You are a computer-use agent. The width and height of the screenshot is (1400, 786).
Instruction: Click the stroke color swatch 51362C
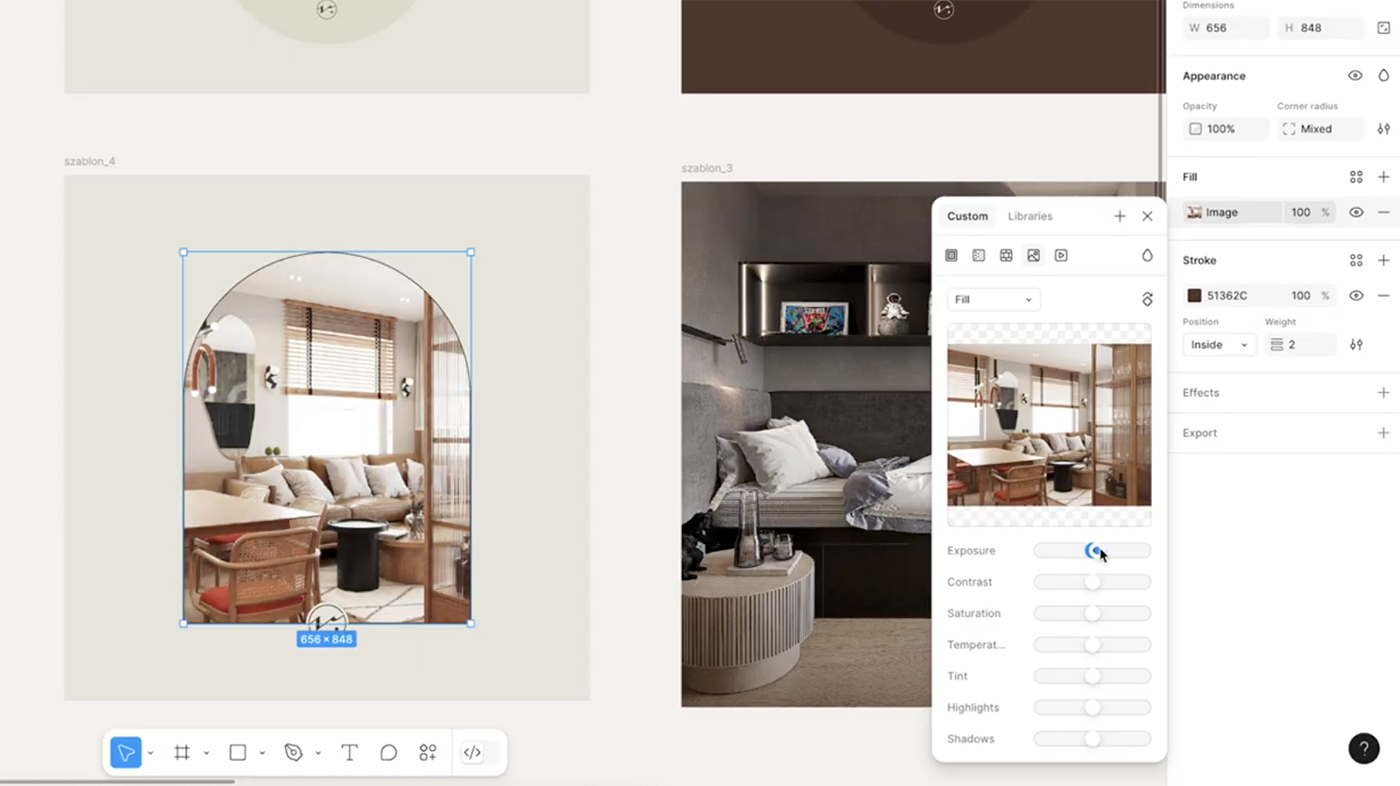tap(1194, 296)
